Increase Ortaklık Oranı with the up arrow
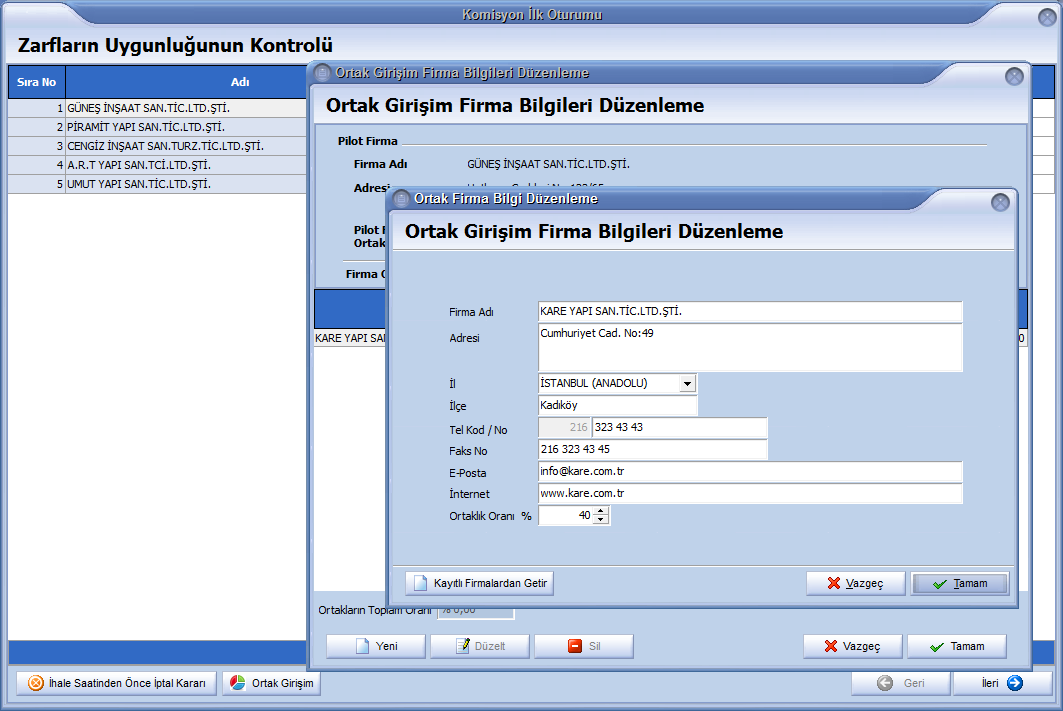This screenshot has width=1063, height=711. [600, 511]
